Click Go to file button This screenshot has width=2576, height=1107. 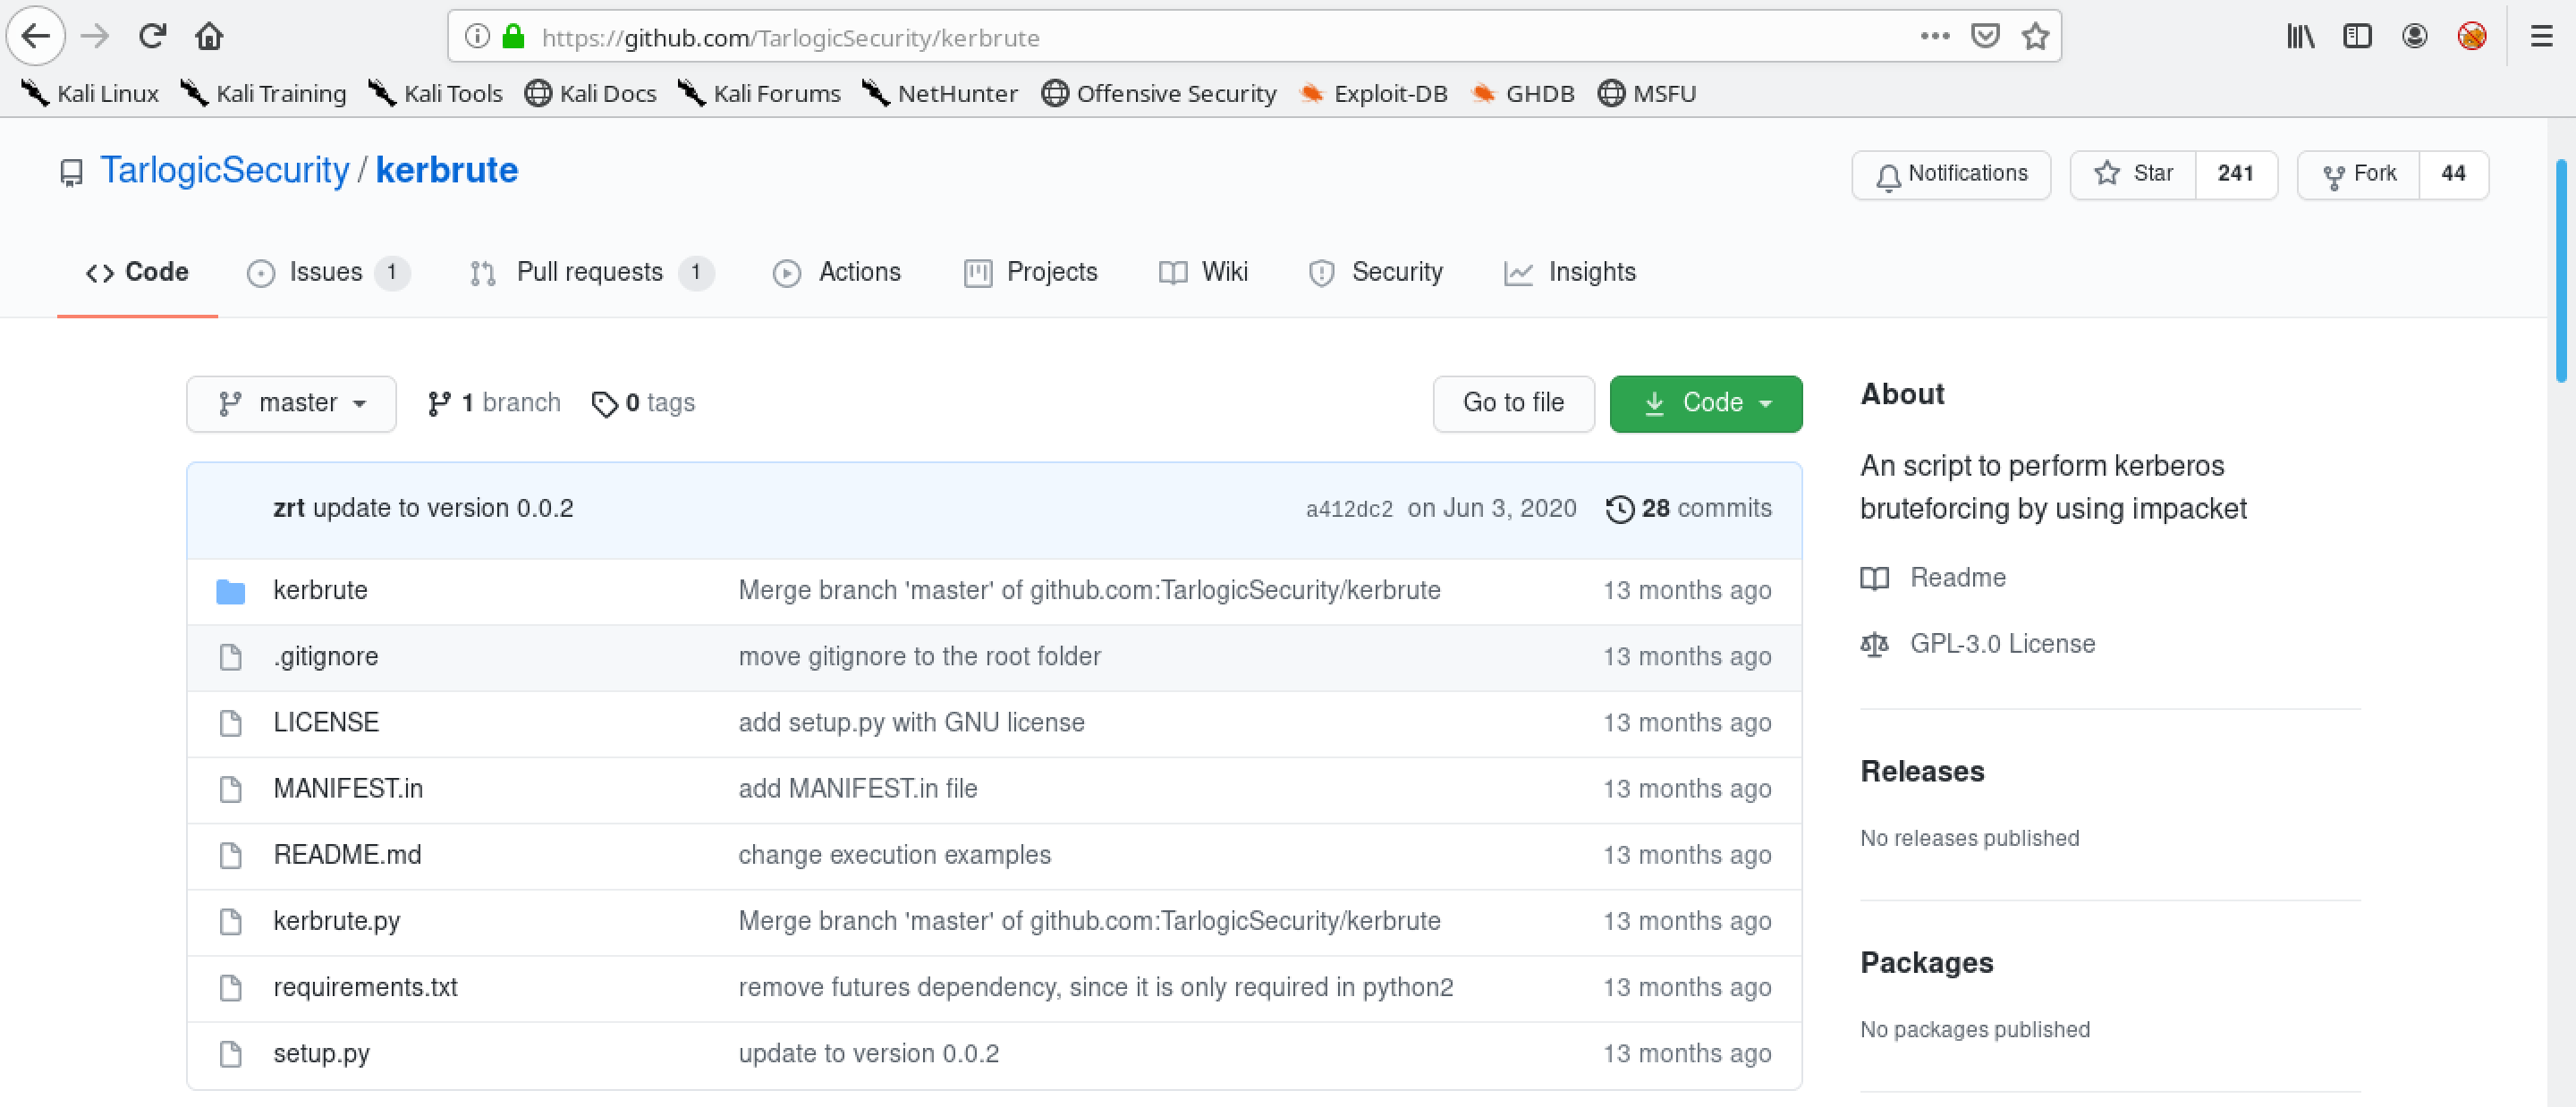(x=1513, y=403)
